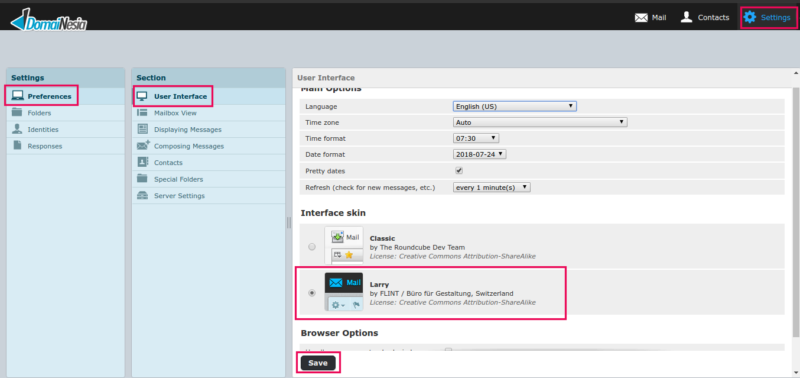This screenshot has width=800, height=378.
Task: Click the 'Refresh (check for new messages, etc.)' label
Action: (x=370, y=188)
